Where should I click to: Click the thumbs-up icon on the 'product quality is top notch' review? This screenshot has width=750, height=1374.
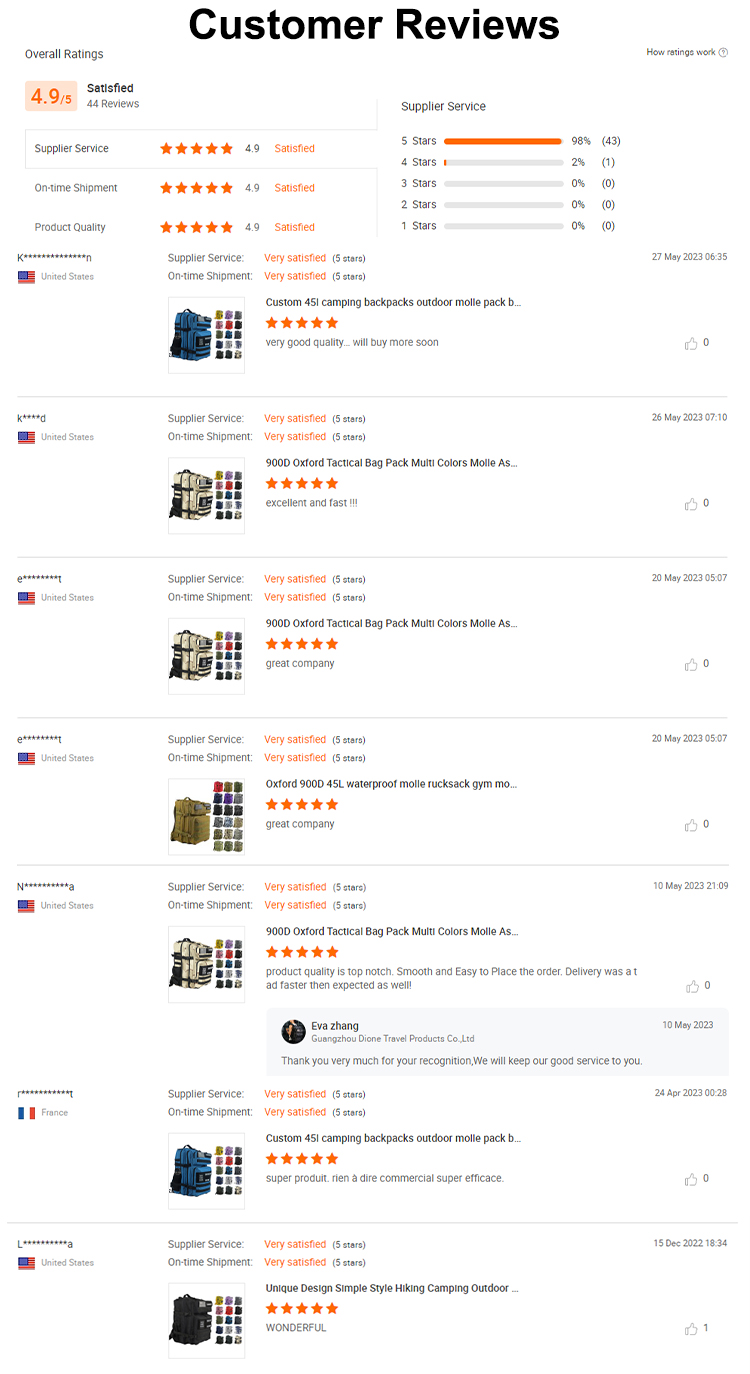(x=691, y=986)
